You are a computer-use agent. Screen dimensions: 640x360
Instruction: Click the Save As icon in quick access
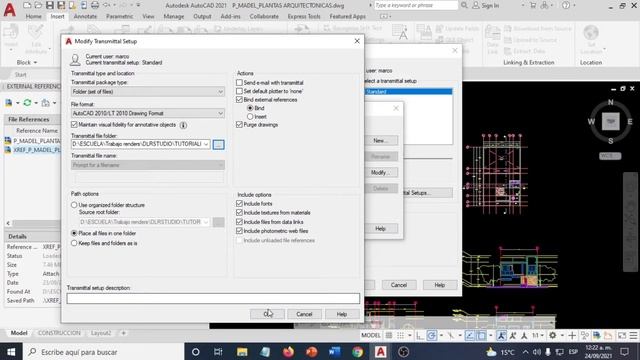pyautogui.click(x=61, y=5)
